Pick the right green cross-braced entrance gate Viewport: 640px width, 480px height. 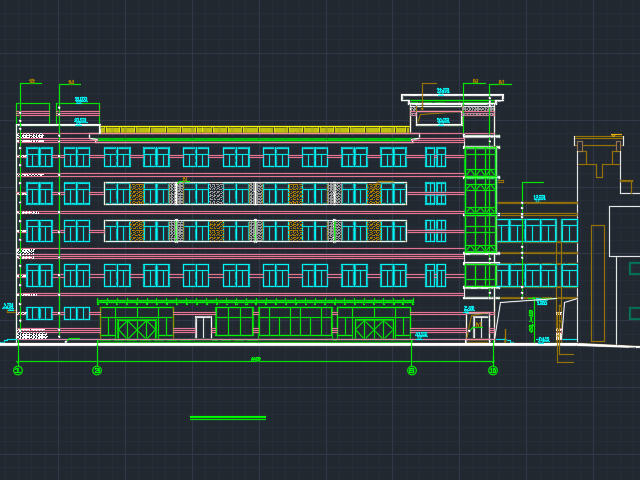(374, 329)
